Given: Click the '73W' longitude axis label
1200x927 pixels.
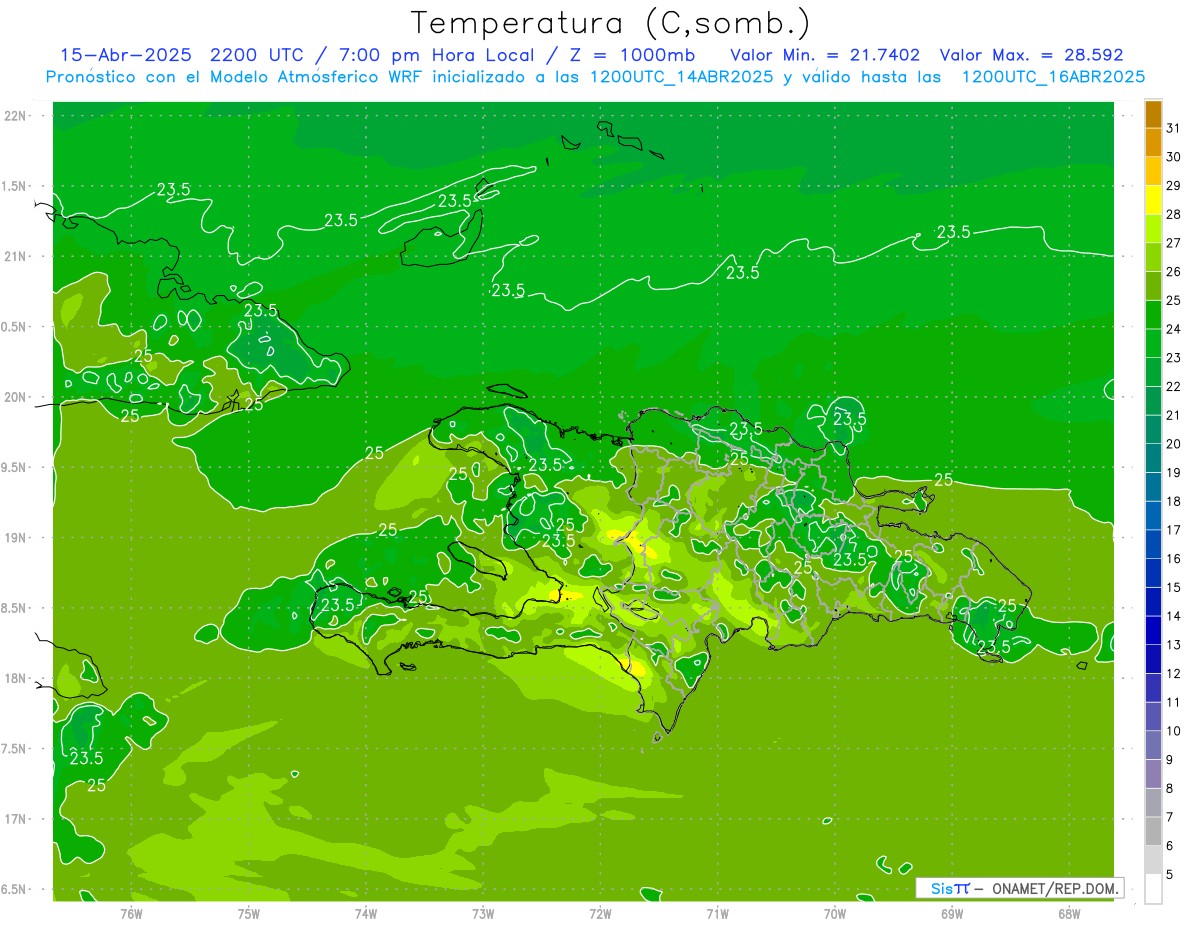Looking at the screenshot, I should pyautogui.click(x=483, y=914).
